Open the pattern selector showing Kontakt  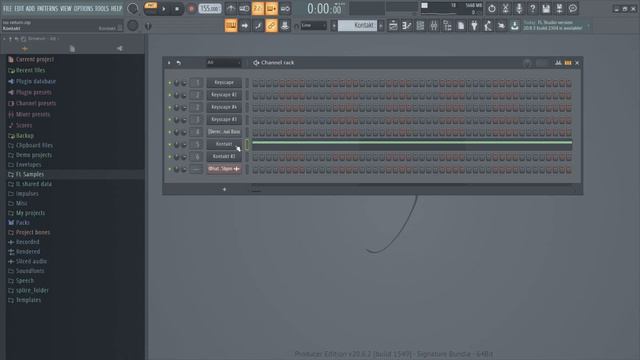357,26
